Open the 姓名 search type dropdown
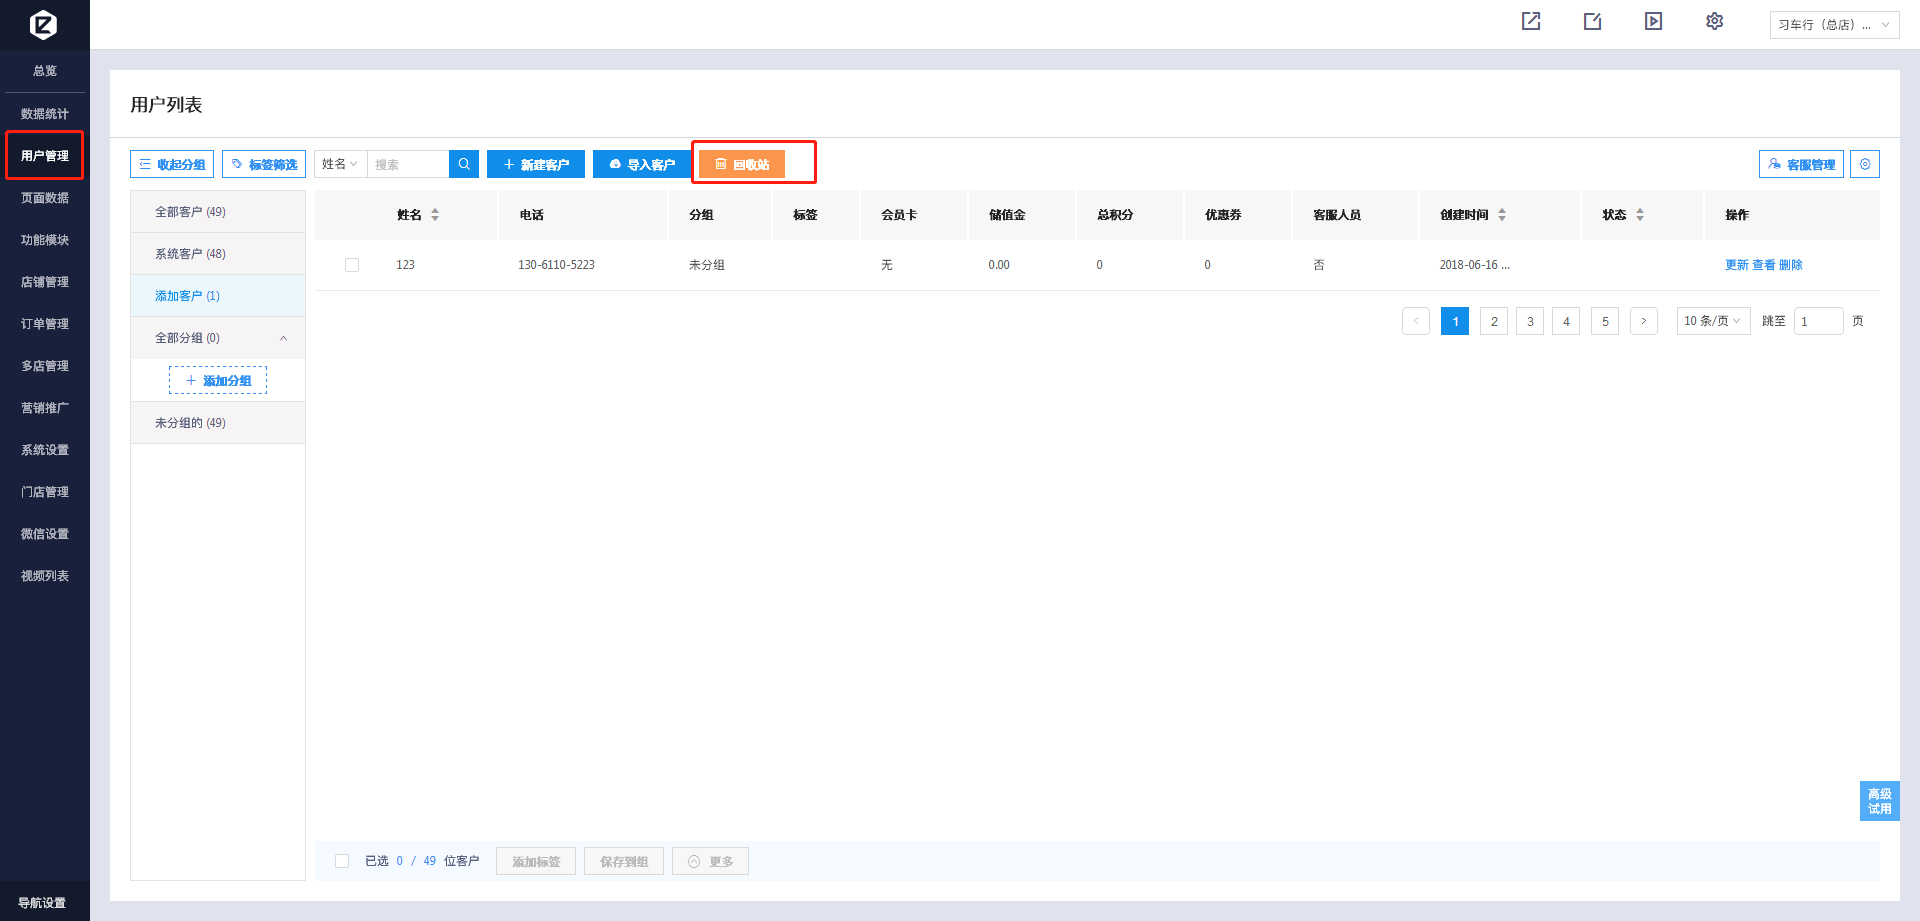The image size is (1920, 921). coord(340,164)
